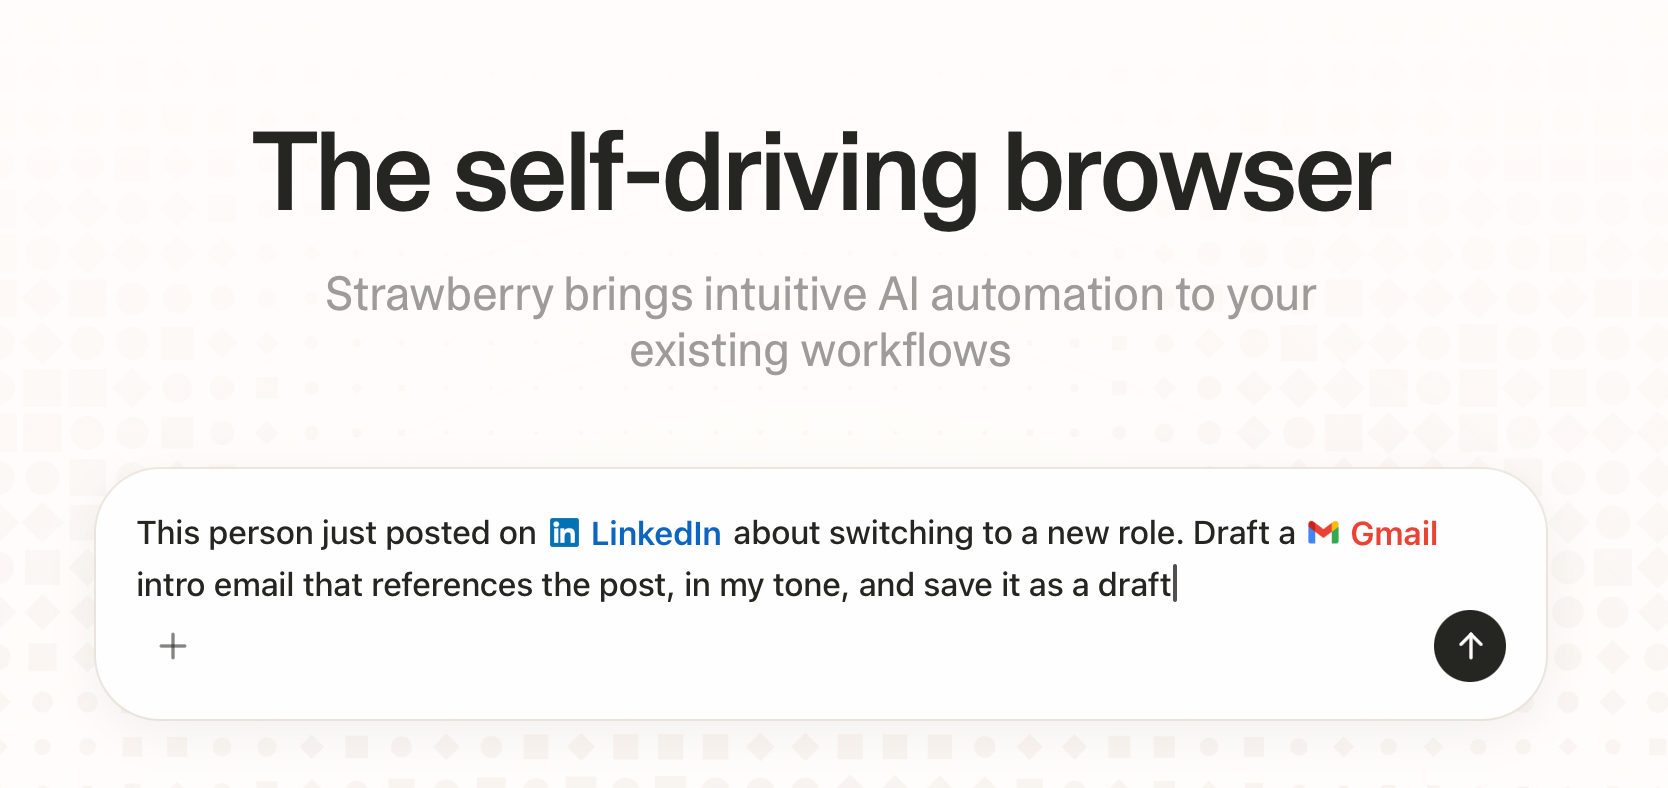Click "This person just posted on" text
Screen dimensions: 1668x788
click(x=336, y=533)
